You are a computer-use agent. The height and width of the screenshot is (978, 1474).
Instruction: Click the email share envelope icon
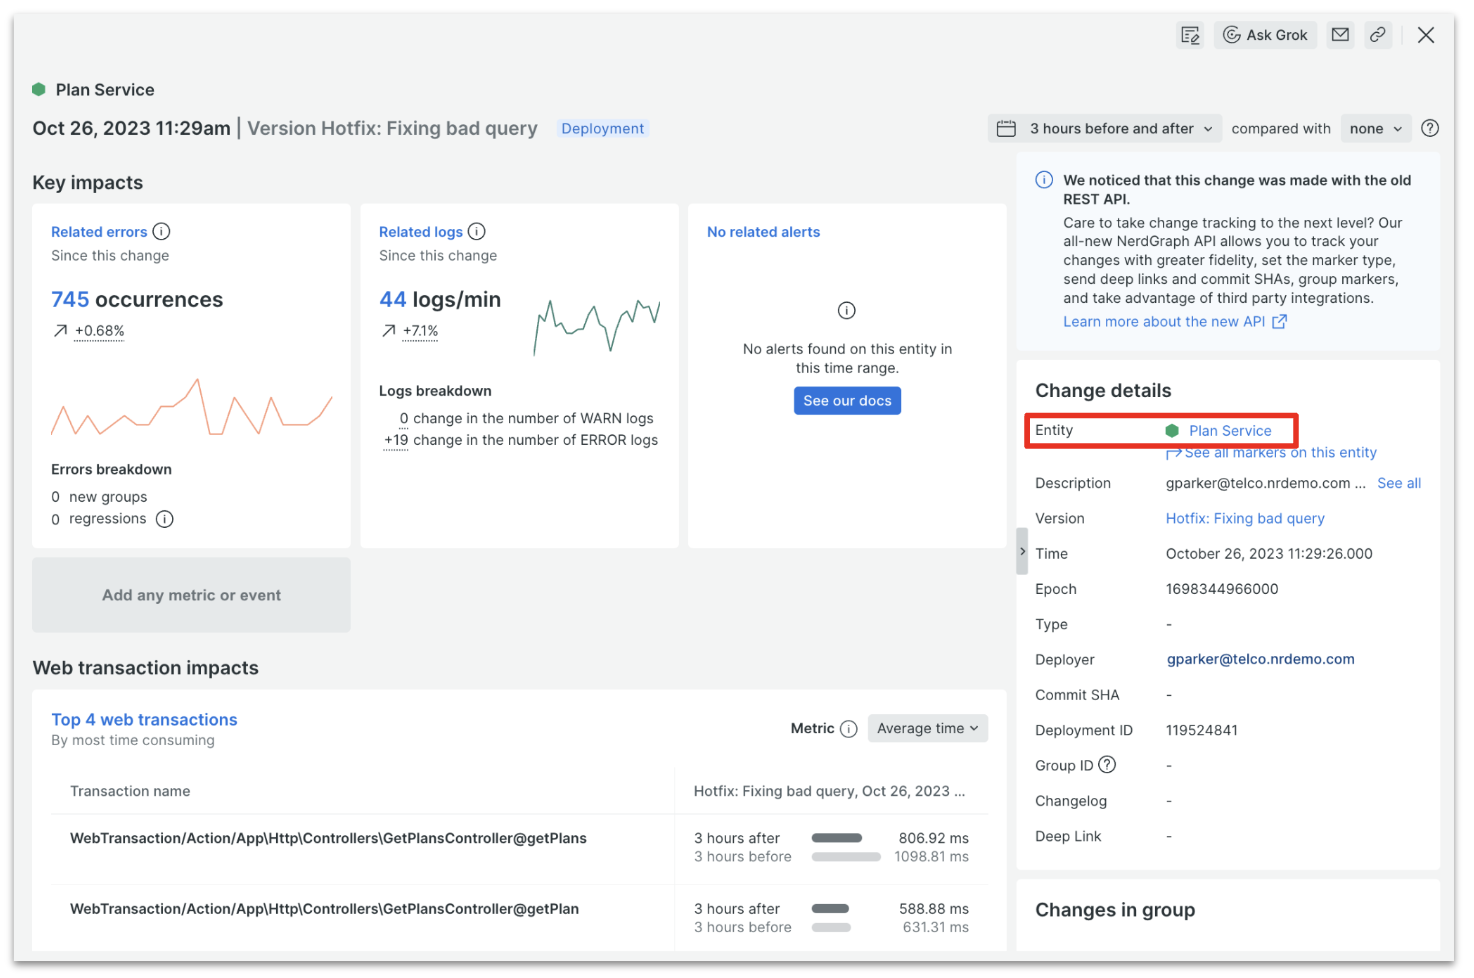click(1340, 35)
